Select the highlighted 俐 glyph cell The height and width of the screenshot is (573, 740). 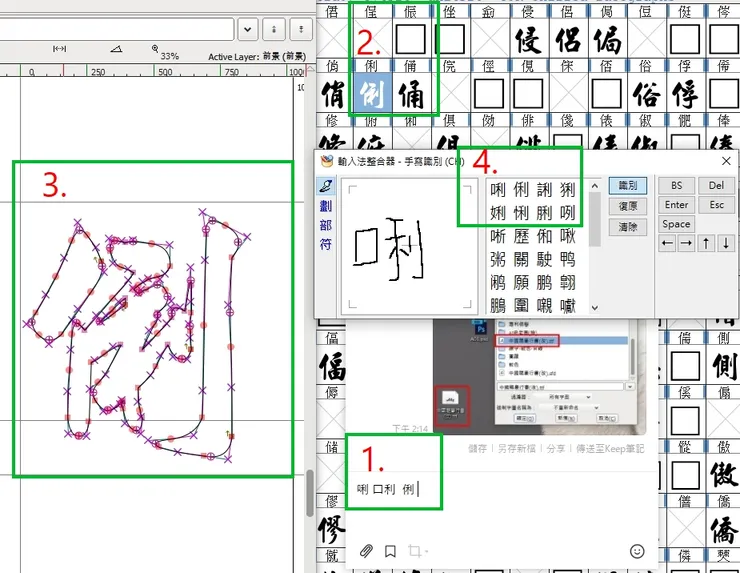pyautogui.click(x=372, y=93)
